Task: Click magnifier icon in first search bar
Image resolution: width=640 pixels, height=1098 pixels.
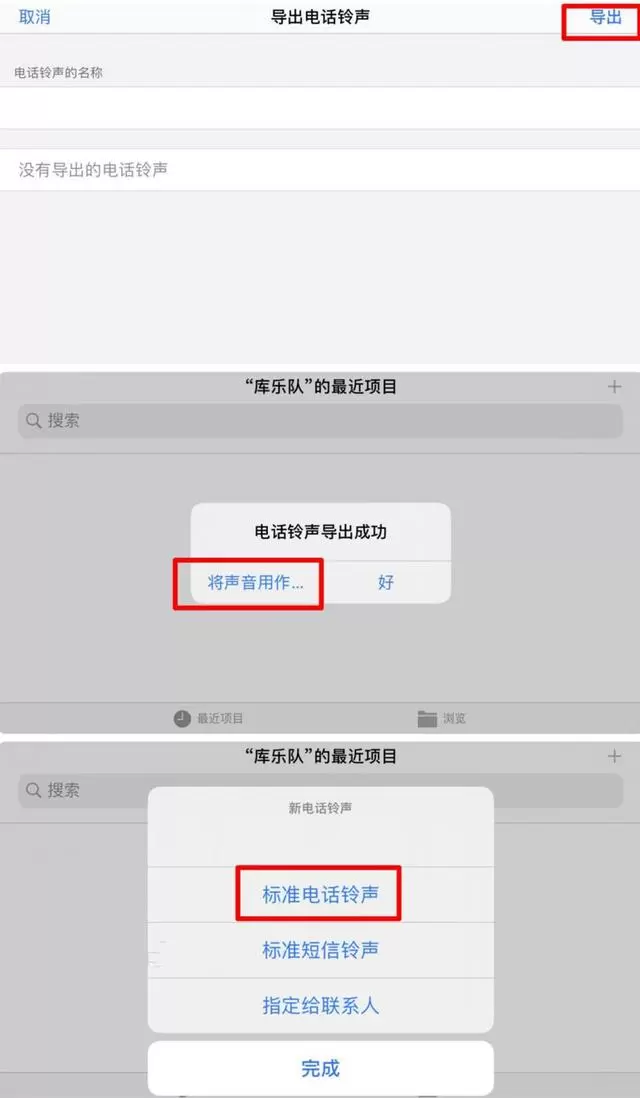Action: [x=33, y=421]
